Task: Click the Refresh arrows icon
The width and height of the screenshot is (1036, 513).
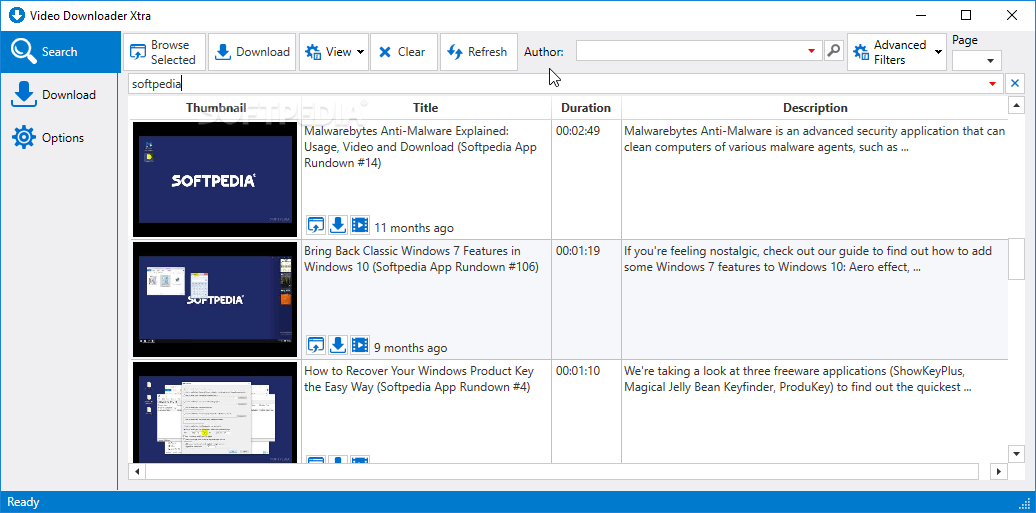Action: (x=455, y=52)
